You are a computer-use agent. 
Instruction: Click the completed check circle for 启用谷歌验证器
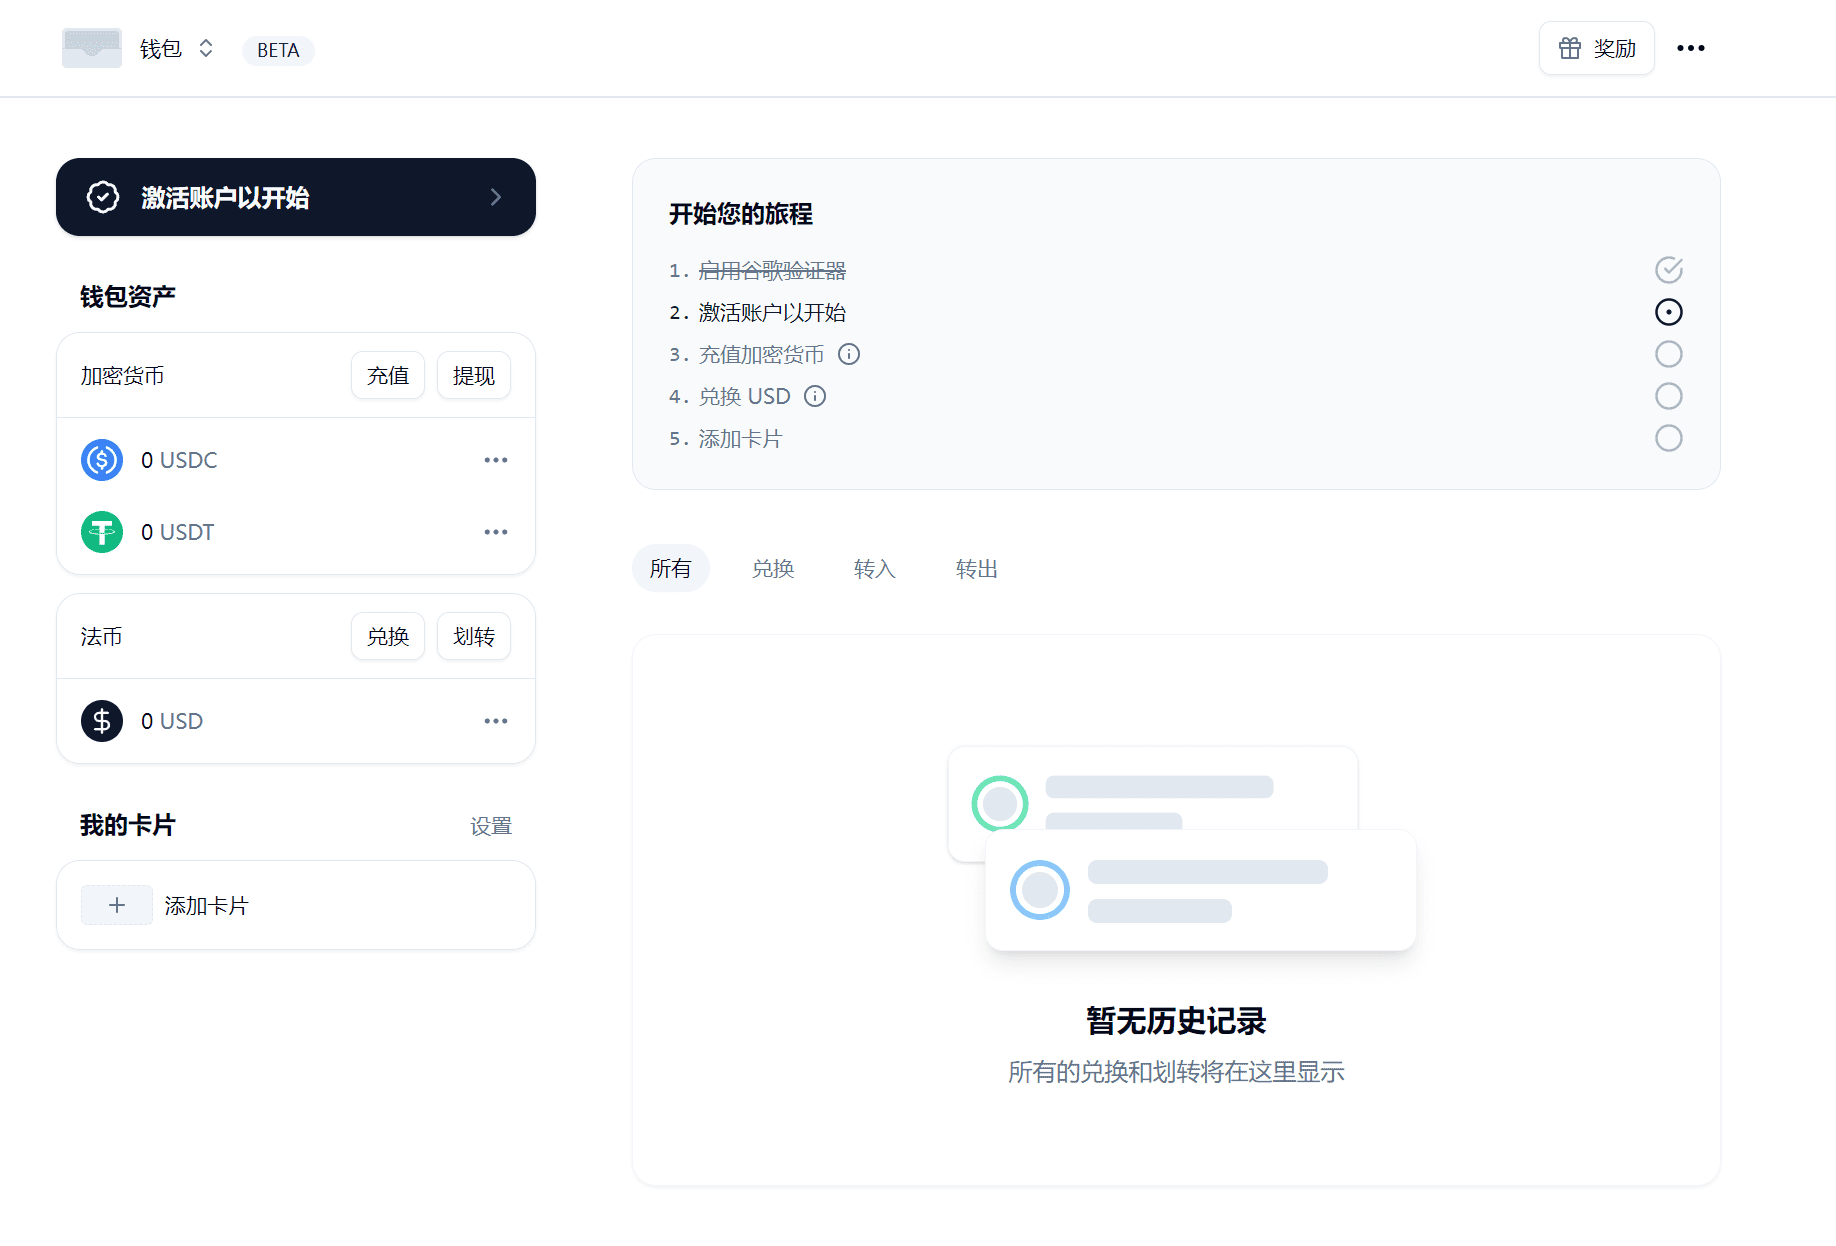(x=1669, y=270)
